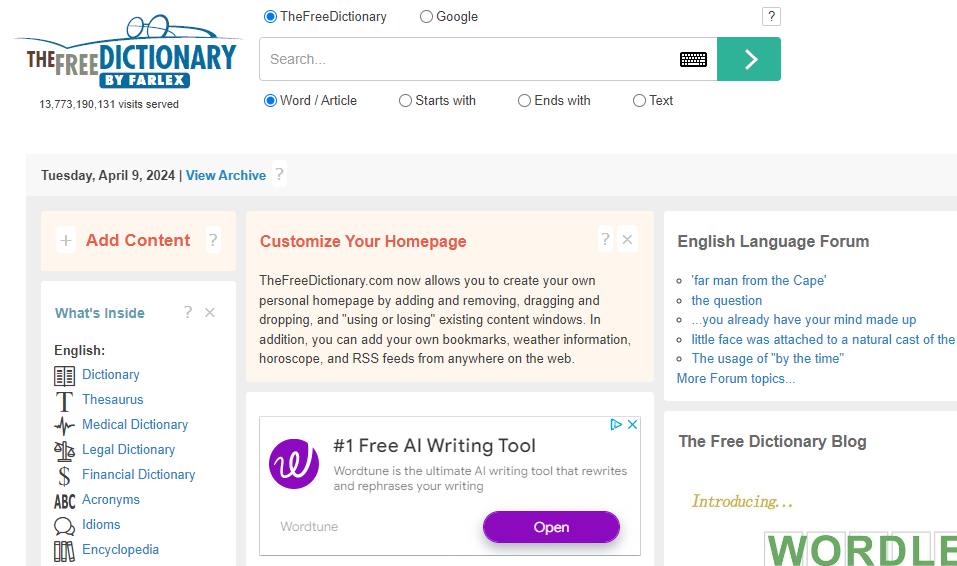Image resolution: width=957 pixels, height=566 pixels.
Task: Click the Medical Dictionary heartbeat icon
Action: point(64,425)
